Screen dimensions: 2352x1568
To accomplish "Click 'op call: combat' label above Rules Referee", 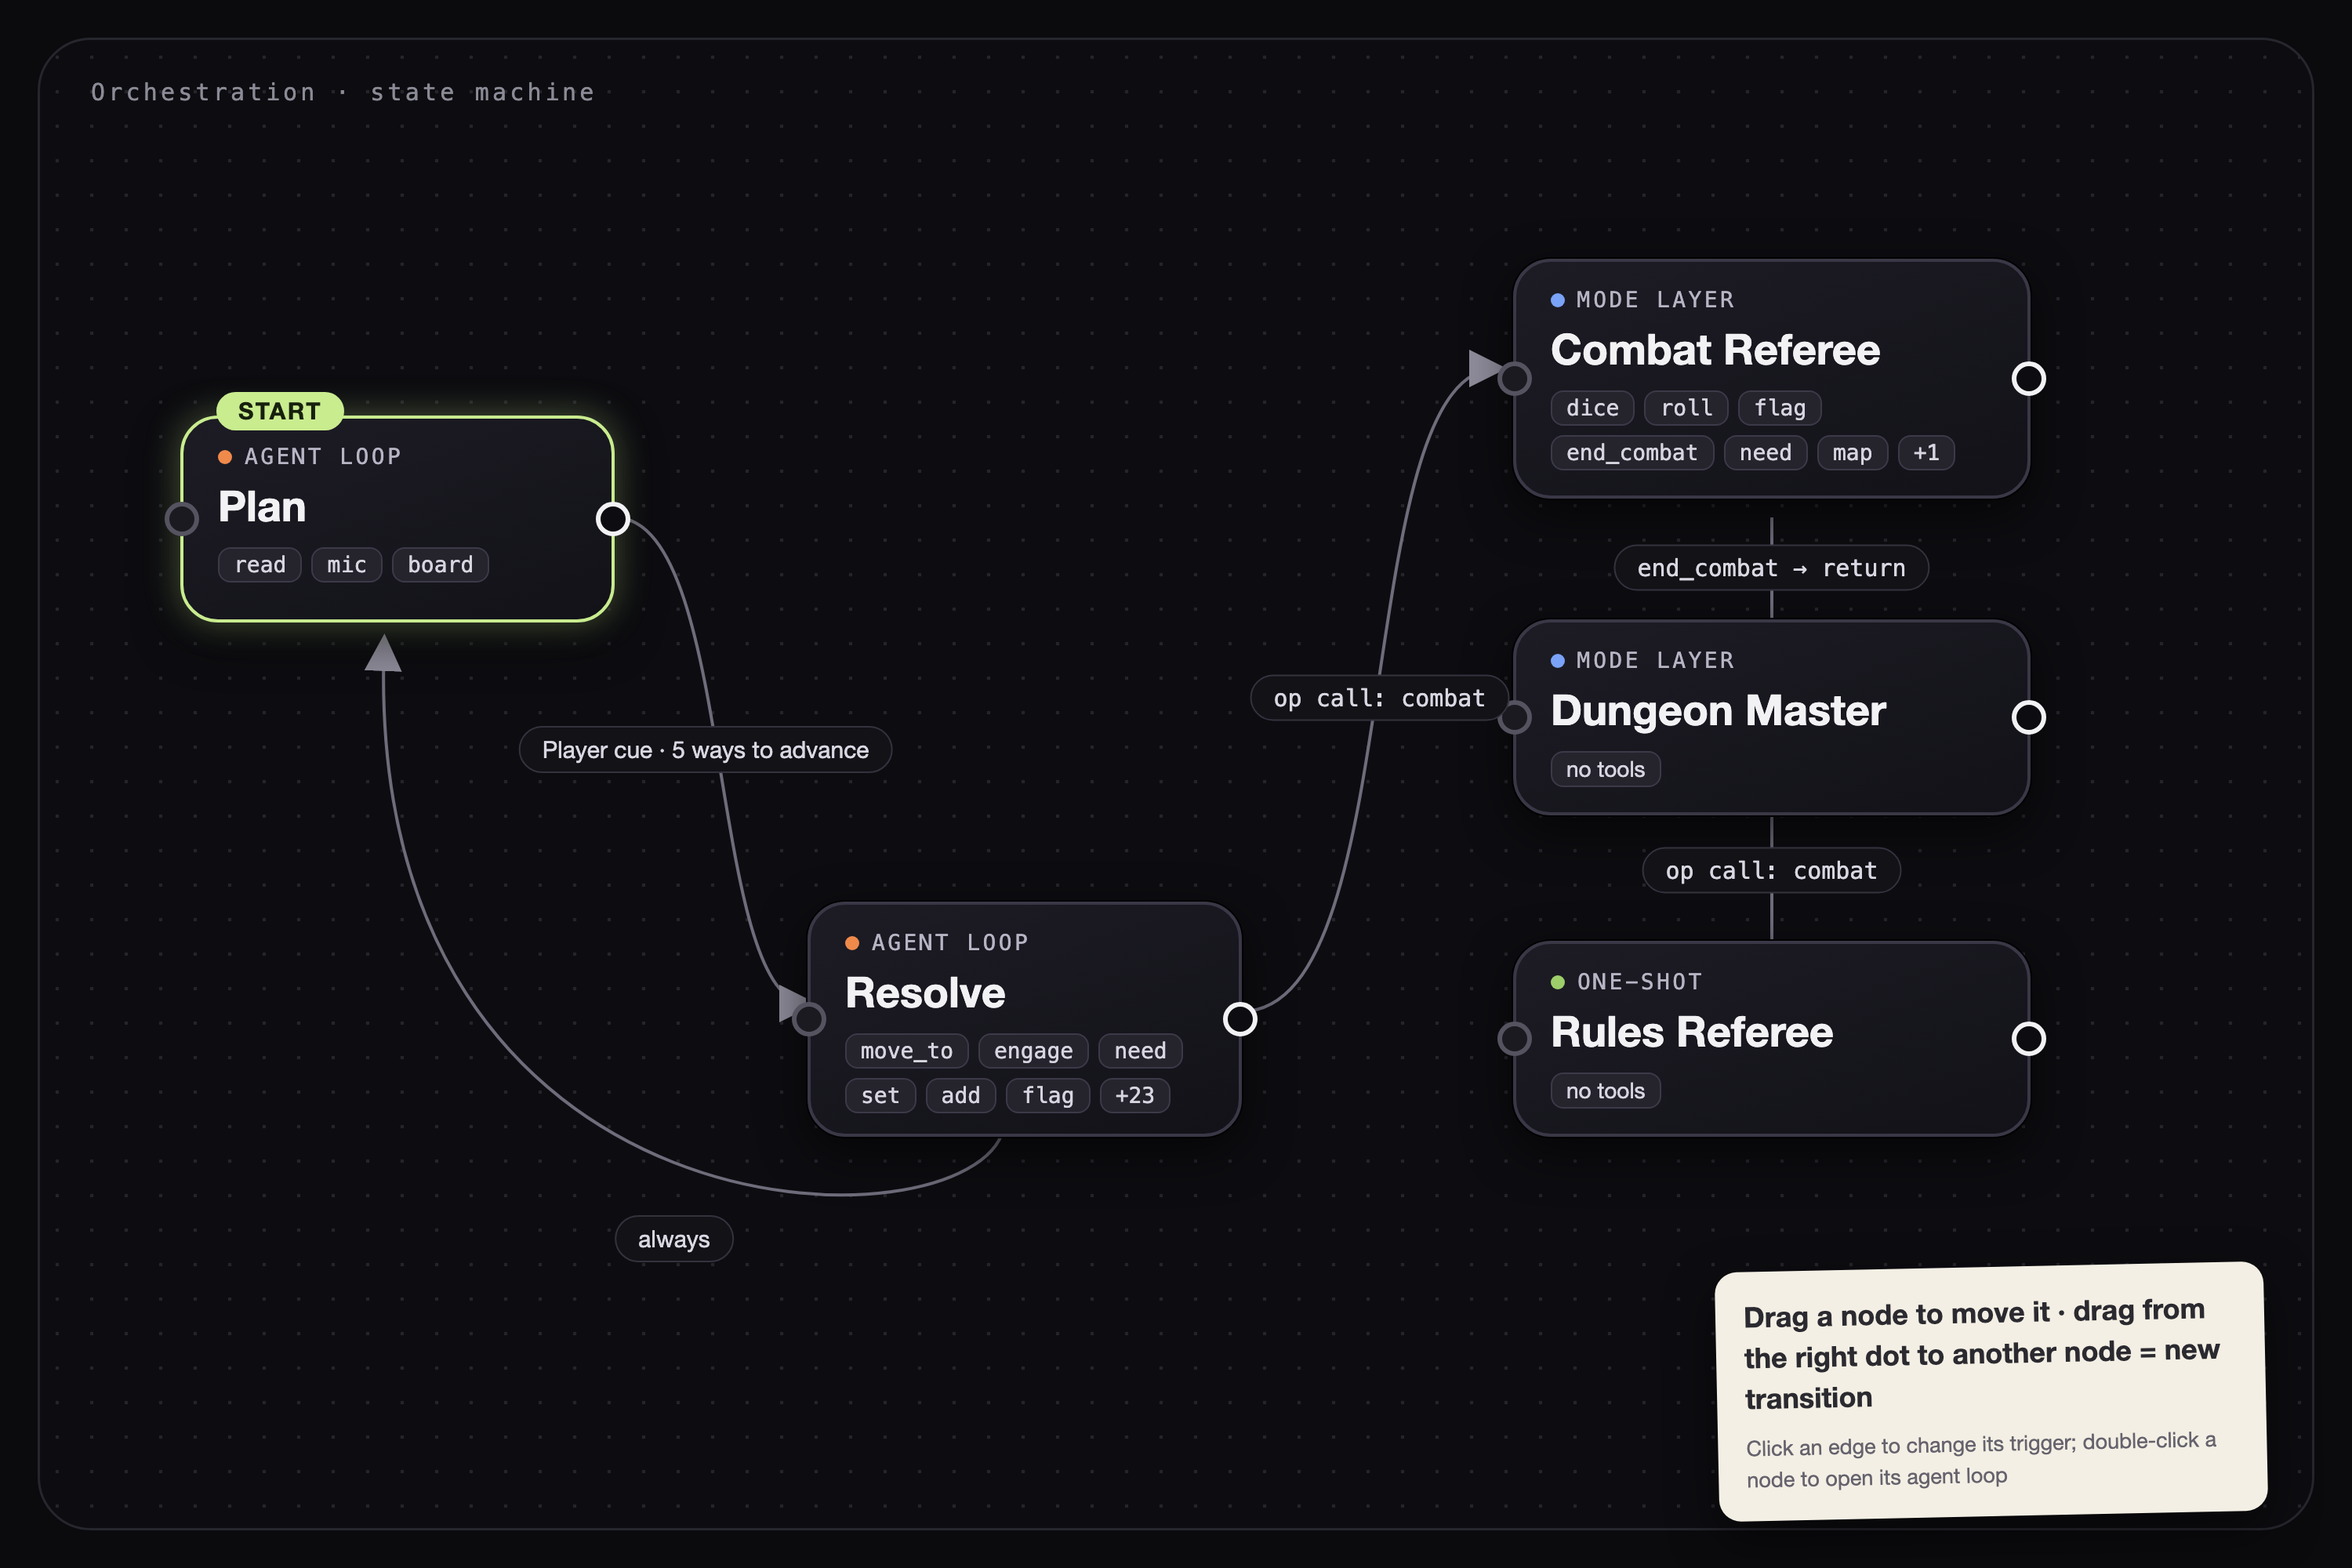I will point(1771,871).
